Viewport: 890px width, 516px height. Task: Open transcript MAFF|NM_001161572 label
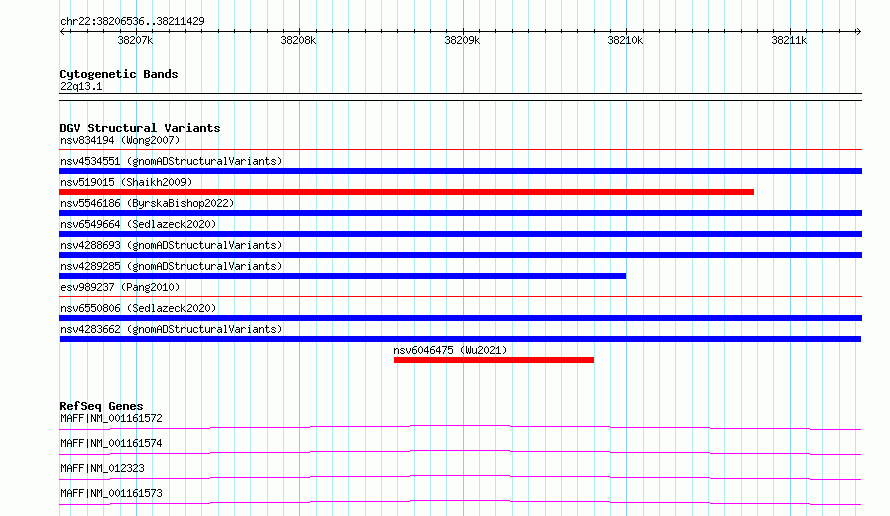tap(111, 418)
